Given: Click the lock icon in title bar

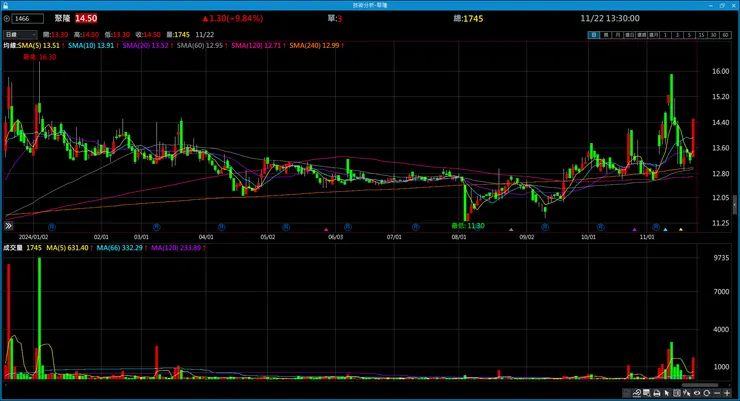Looking at the screenshot, I should pos(5,5).
